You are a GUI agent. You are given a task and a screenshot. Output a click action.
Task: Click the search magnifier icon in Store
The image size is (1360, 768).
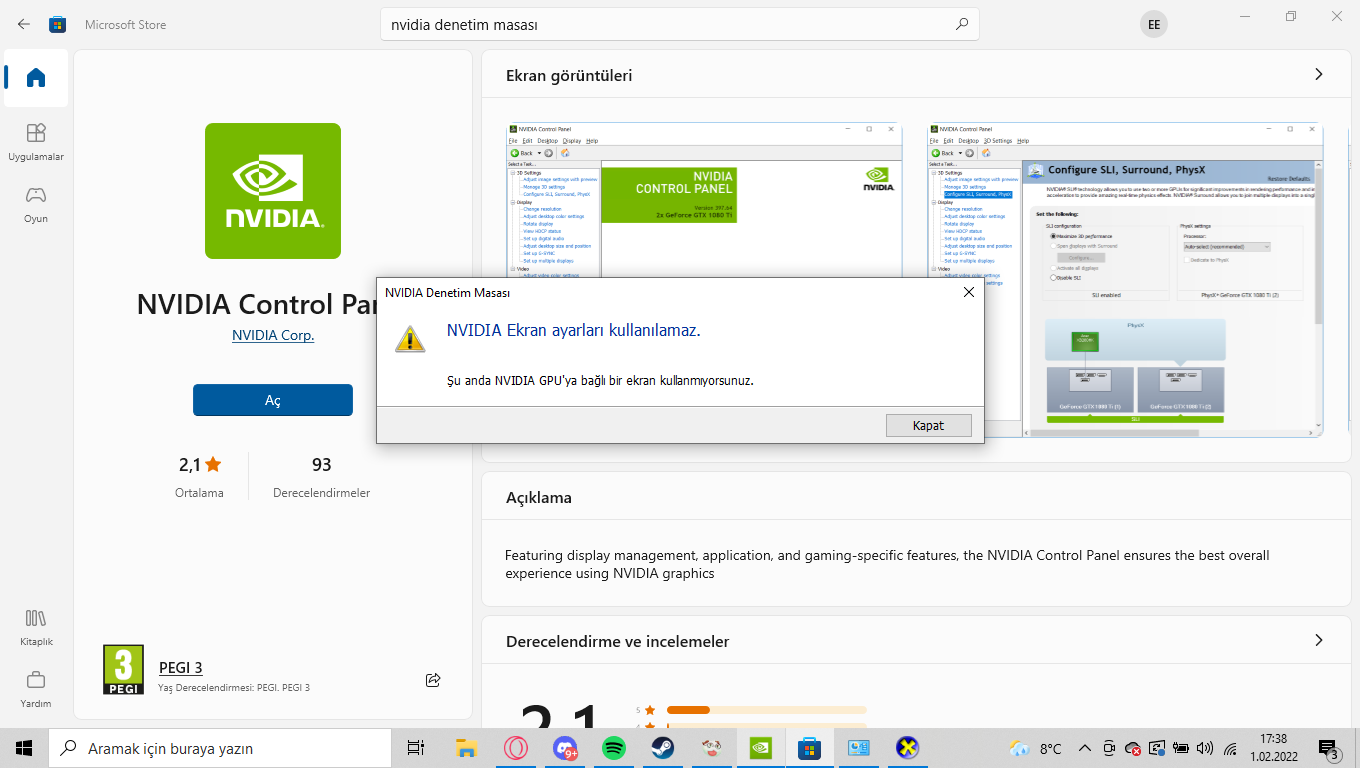click(x=962, y=24)
